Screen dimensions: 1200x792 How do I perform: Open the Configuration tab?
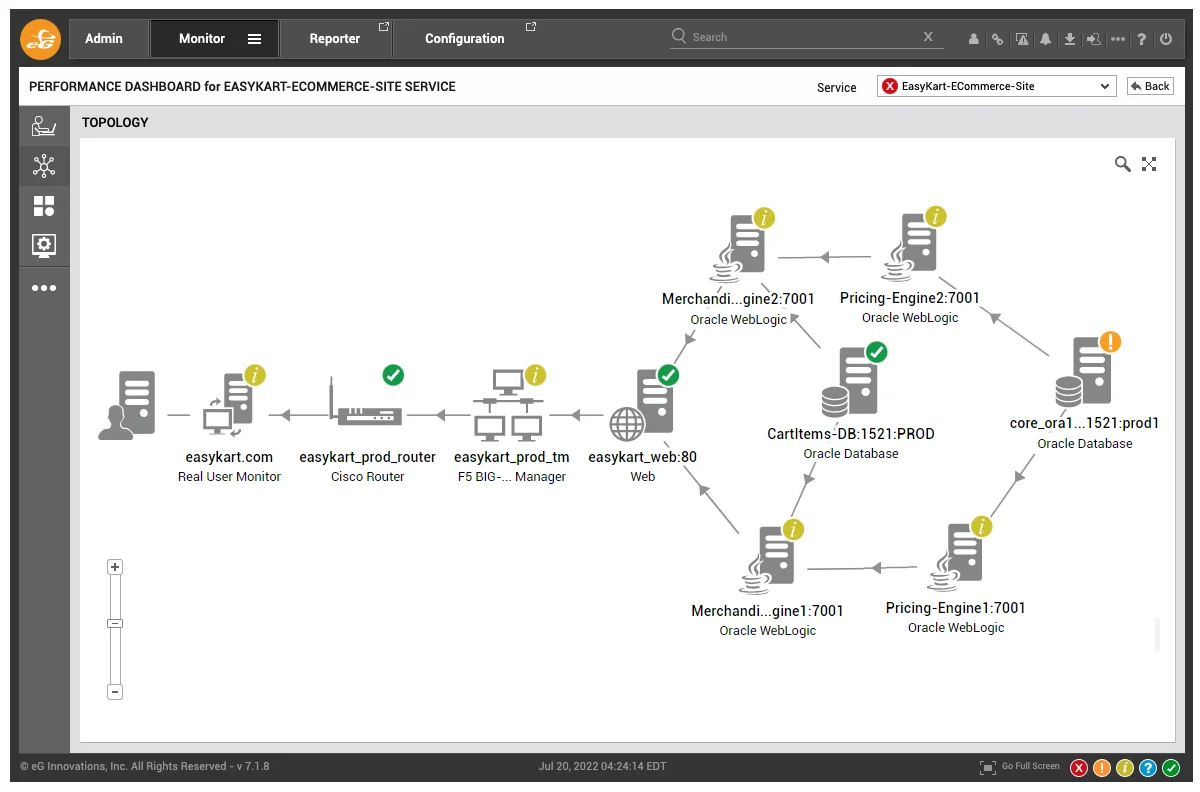click(465, 38)
